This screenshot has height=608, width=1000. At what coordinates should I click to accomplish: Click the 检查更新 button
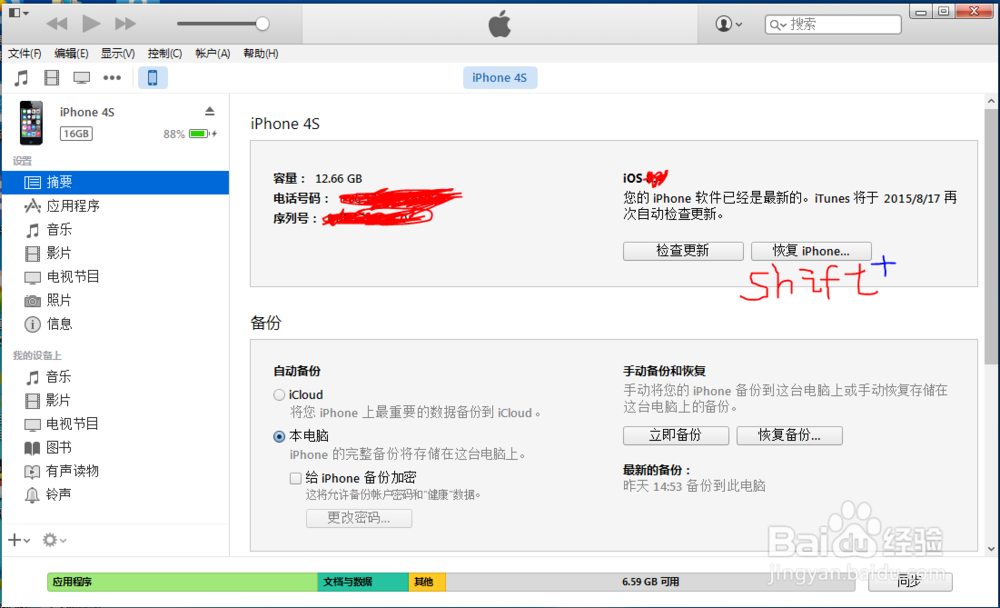point(683,251)
